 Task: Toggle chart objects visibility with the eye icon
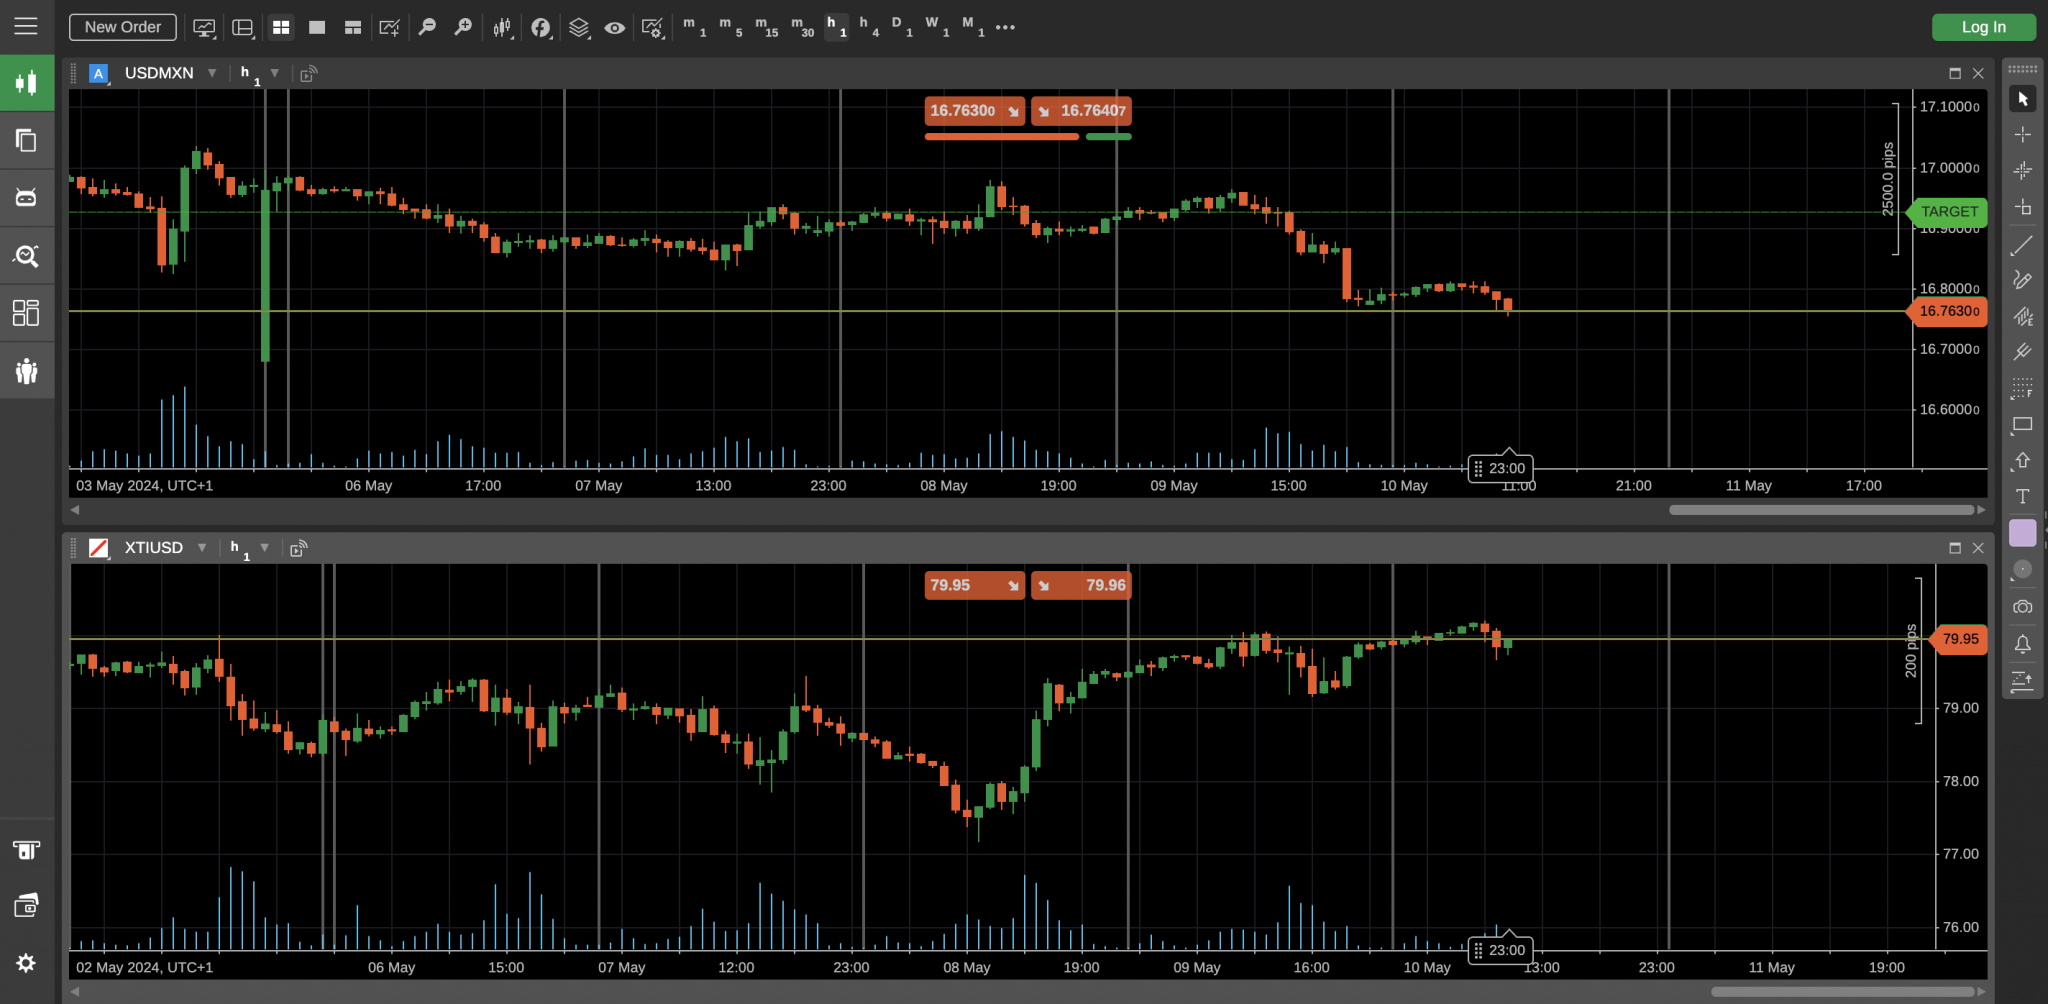(615, 27)
